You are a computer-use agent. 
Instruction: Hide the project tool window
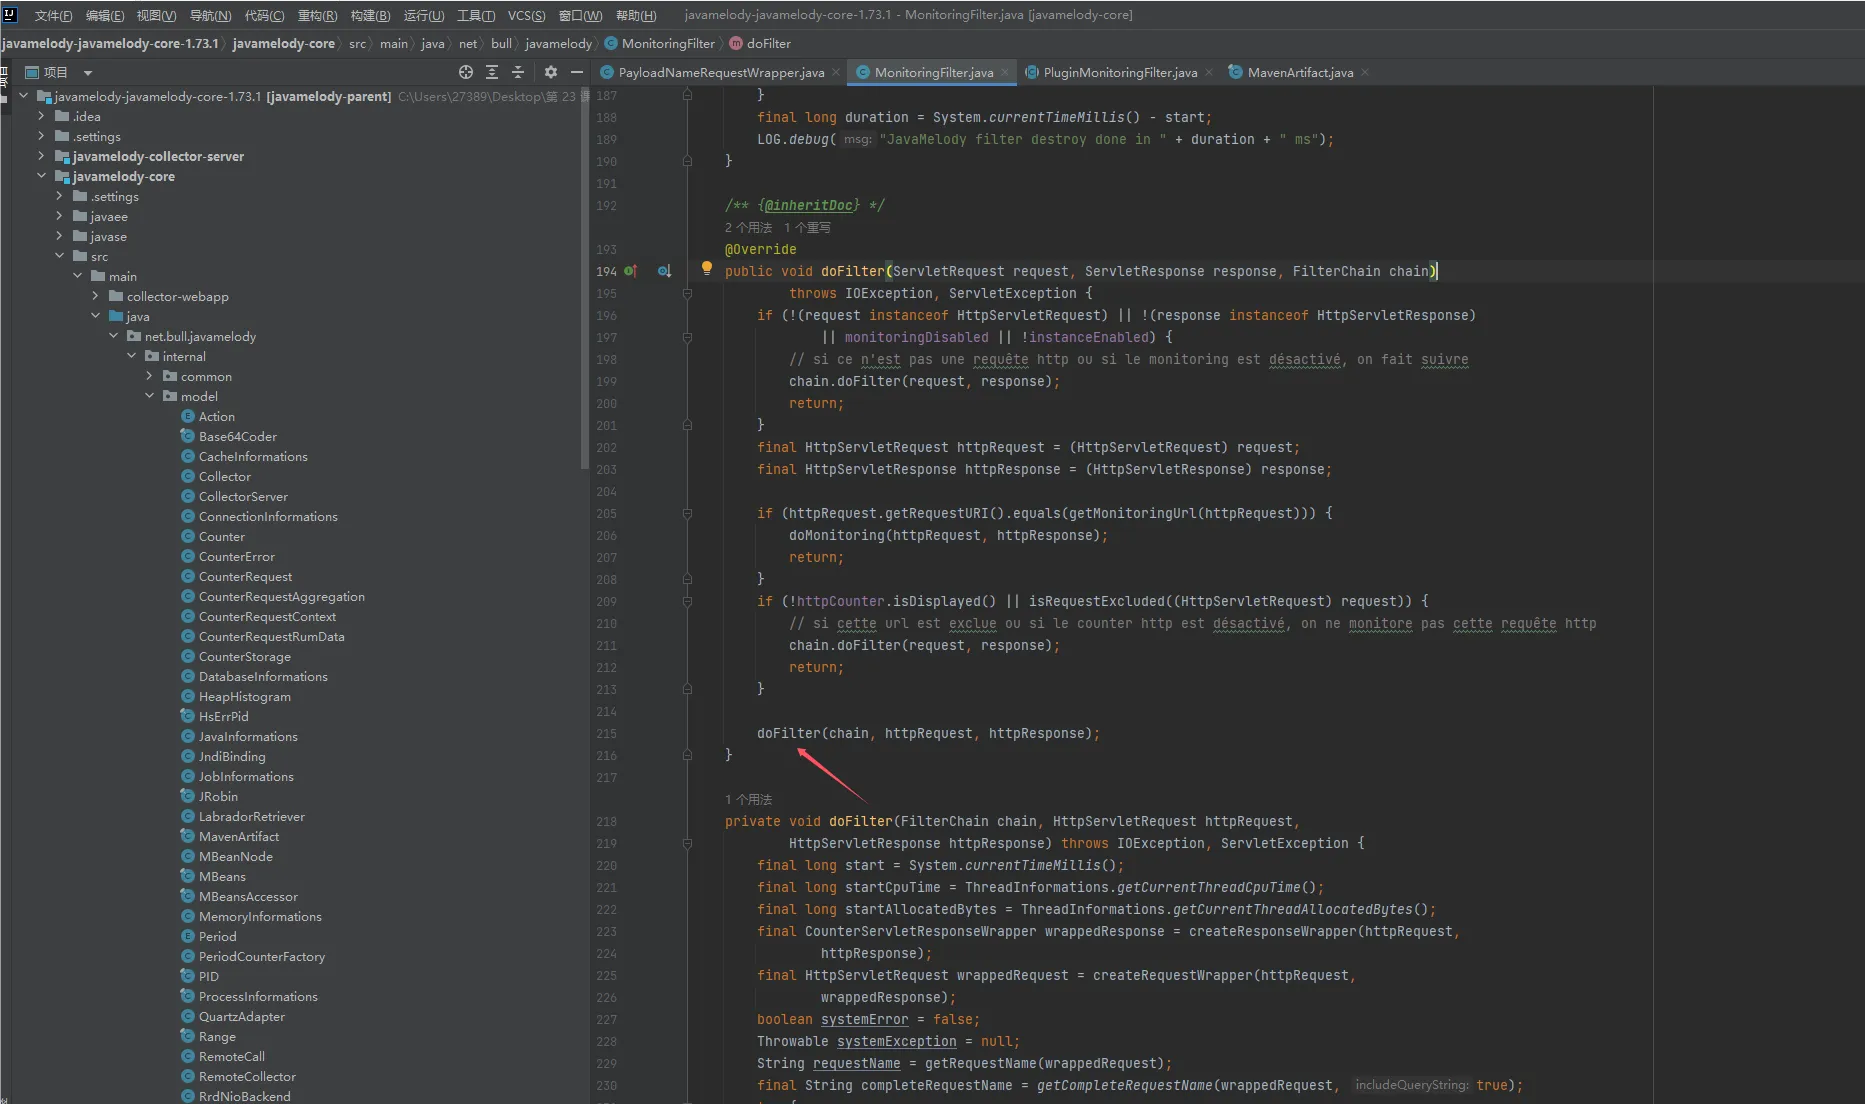pyautogui.click(x=576, y=72)
